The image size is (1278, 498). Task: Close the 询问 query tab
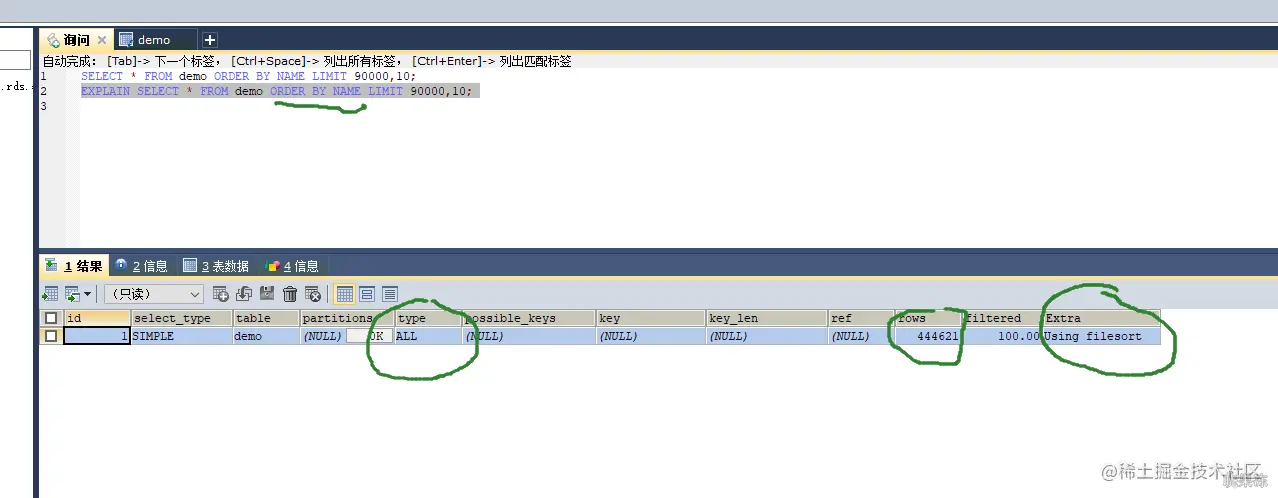point(102,40)
